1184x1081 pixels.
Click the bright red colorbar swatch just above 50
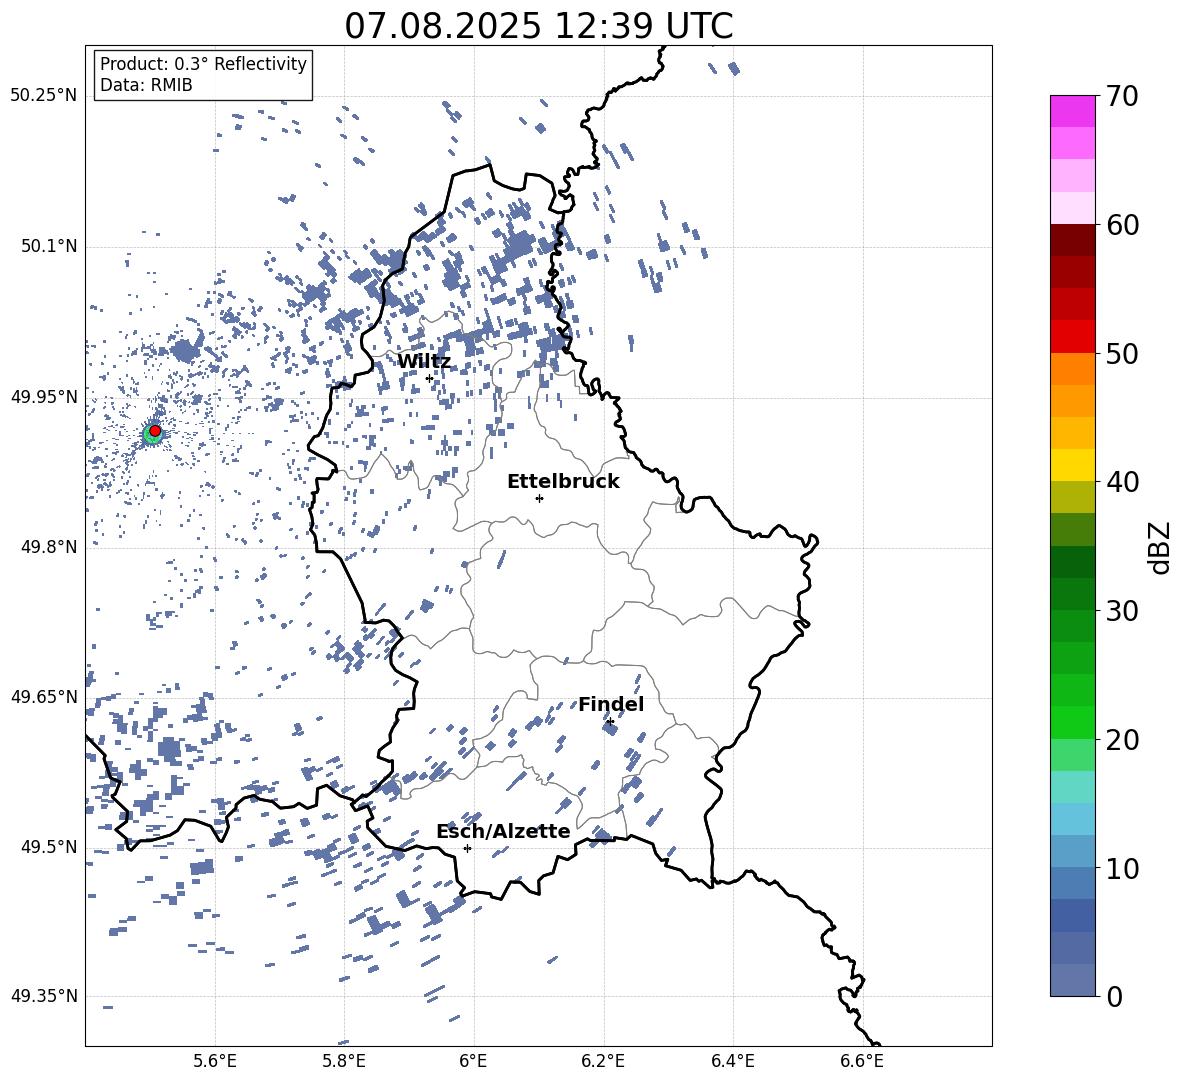click(x=1073, y=337)
